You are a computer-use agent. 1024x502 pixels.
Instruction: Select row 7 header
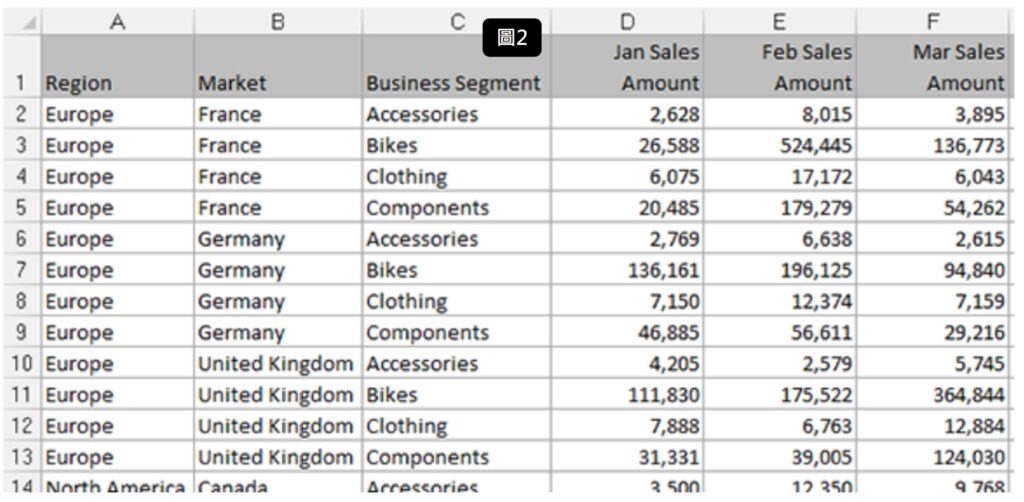tap(20, 270)
